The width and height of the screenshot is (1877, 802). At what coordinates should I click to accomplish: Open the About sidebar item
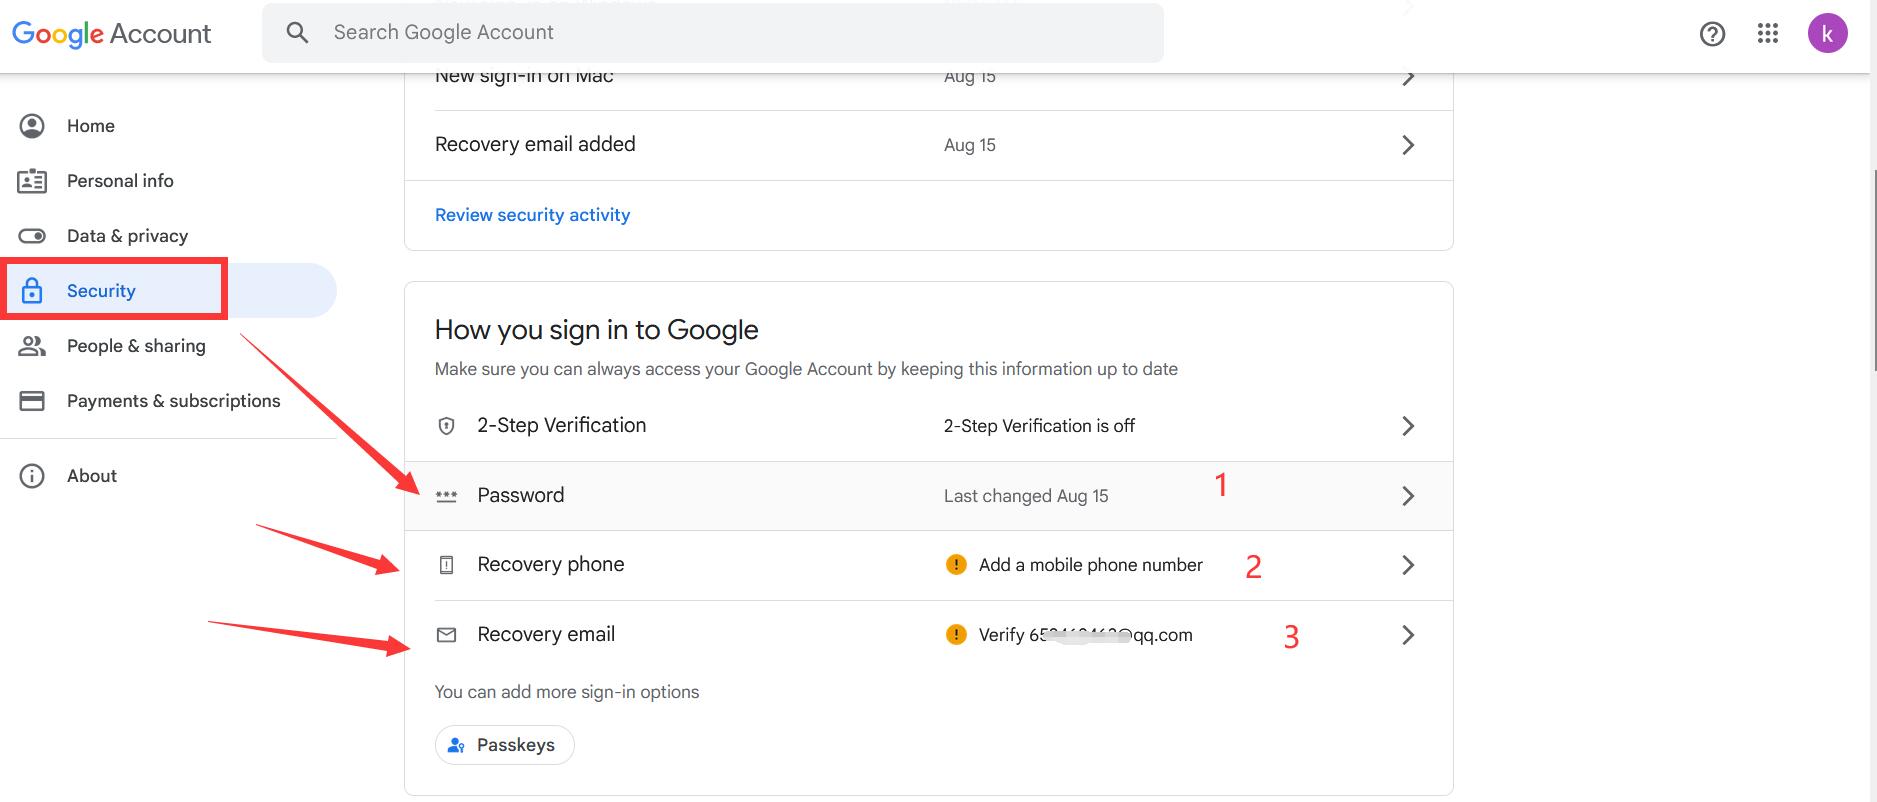[168, 476]
